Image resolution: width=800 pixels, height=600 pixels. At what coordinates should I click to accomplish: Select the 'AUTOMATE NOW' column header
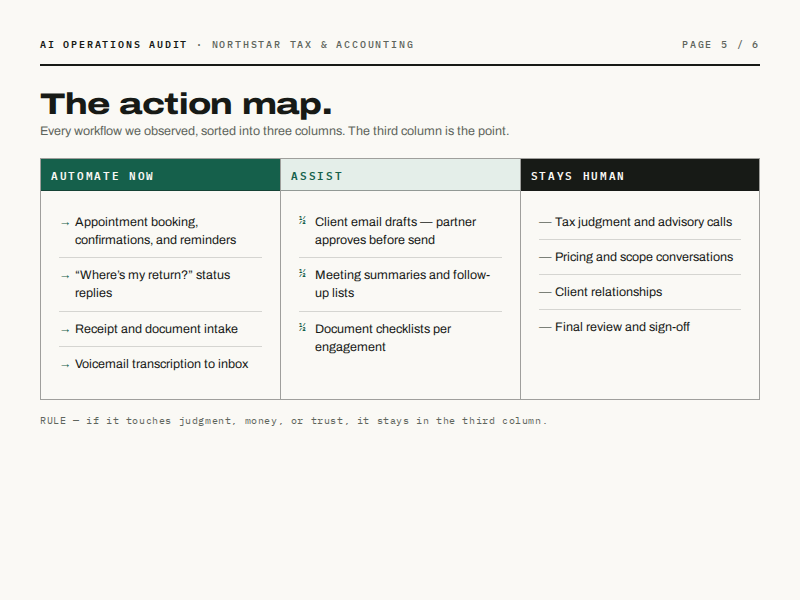point(160,175)
